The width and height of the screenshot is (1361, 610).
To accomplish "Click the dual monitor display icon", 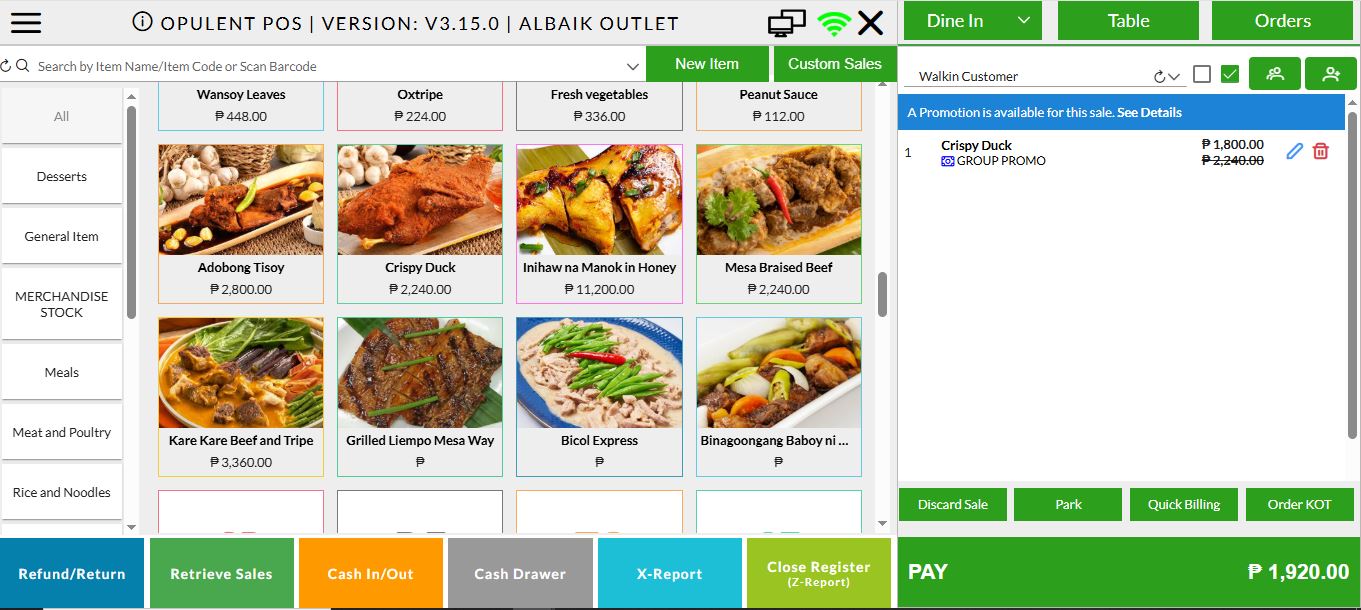I will tap(787, 23).
